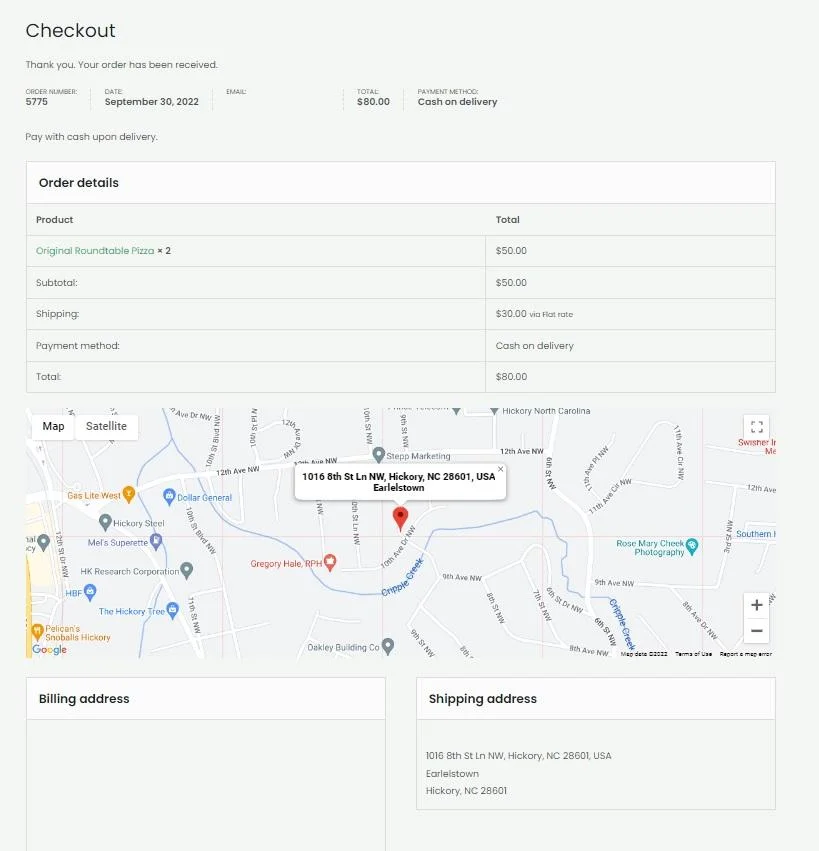Image resolution: width=819 pixels, height=851 pixels.
Task: Click the Hickory North Carolina map pin
Action: point(494,411)
